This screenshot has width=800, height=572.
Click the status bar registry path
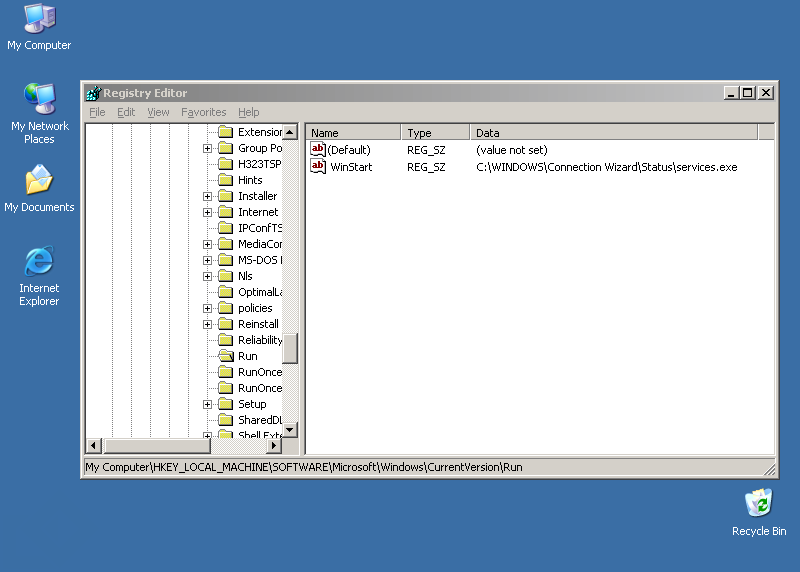click(304, 467)
